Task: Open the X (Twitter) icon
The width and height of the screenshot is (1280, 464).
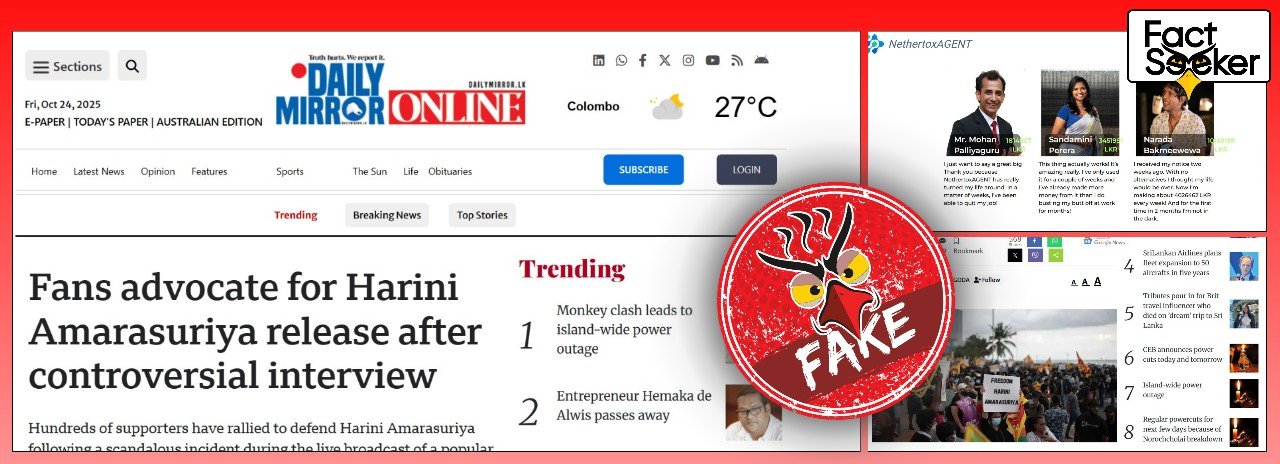Action: (665, 61)
